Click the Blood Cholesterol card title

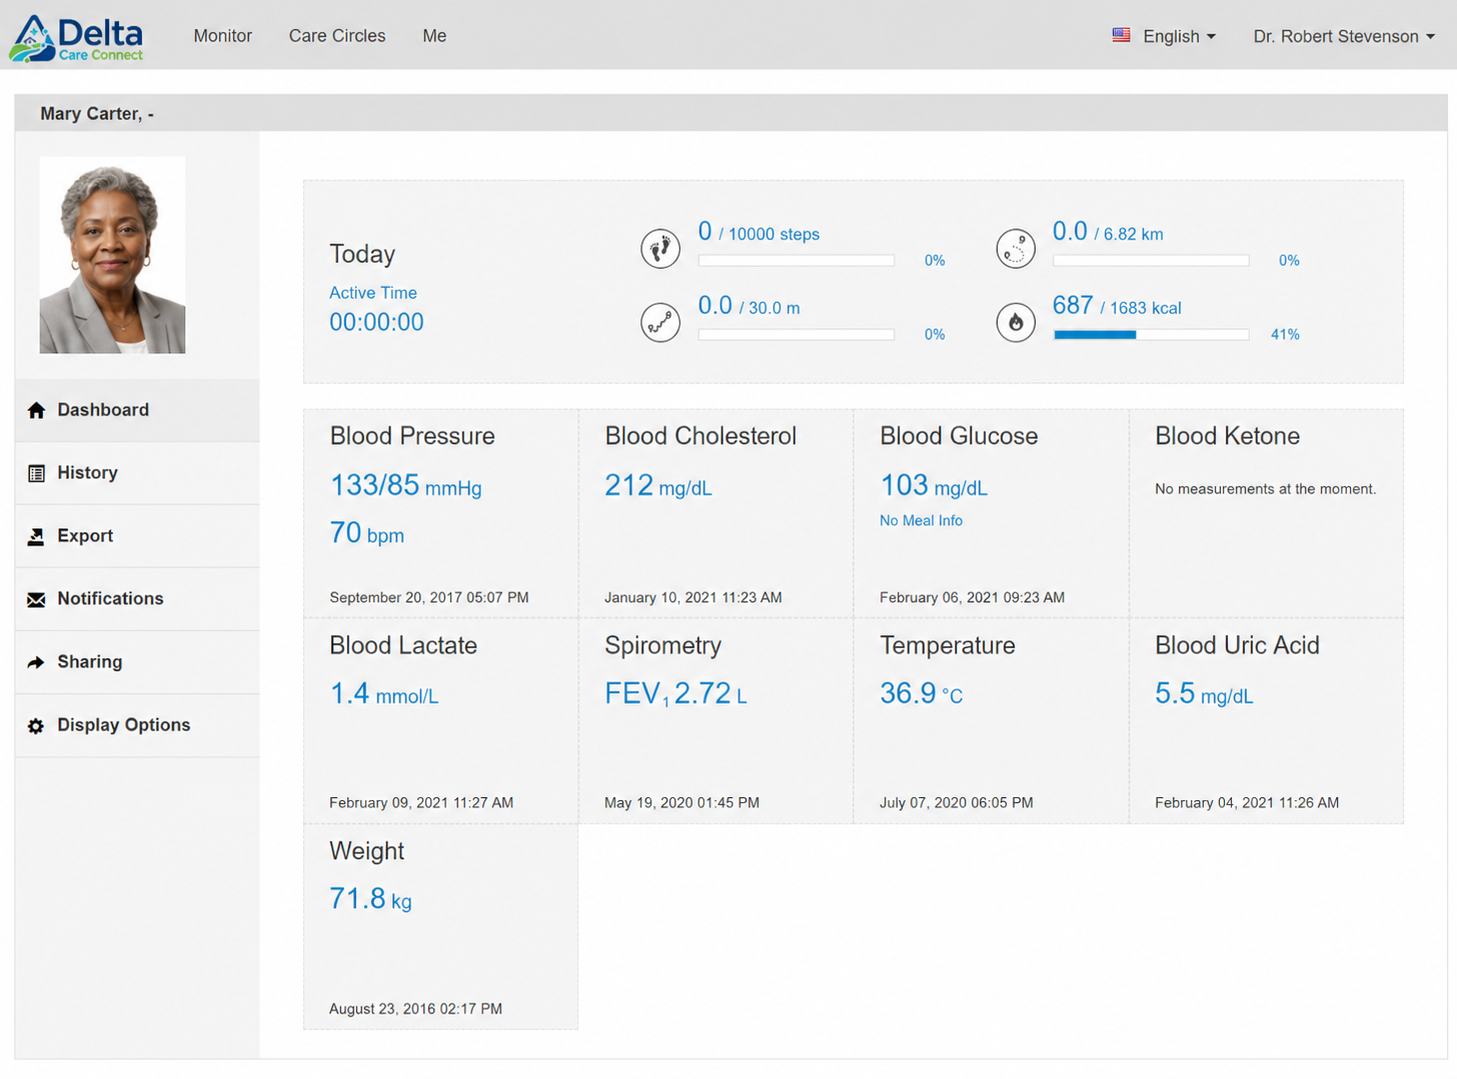(700, 436)
